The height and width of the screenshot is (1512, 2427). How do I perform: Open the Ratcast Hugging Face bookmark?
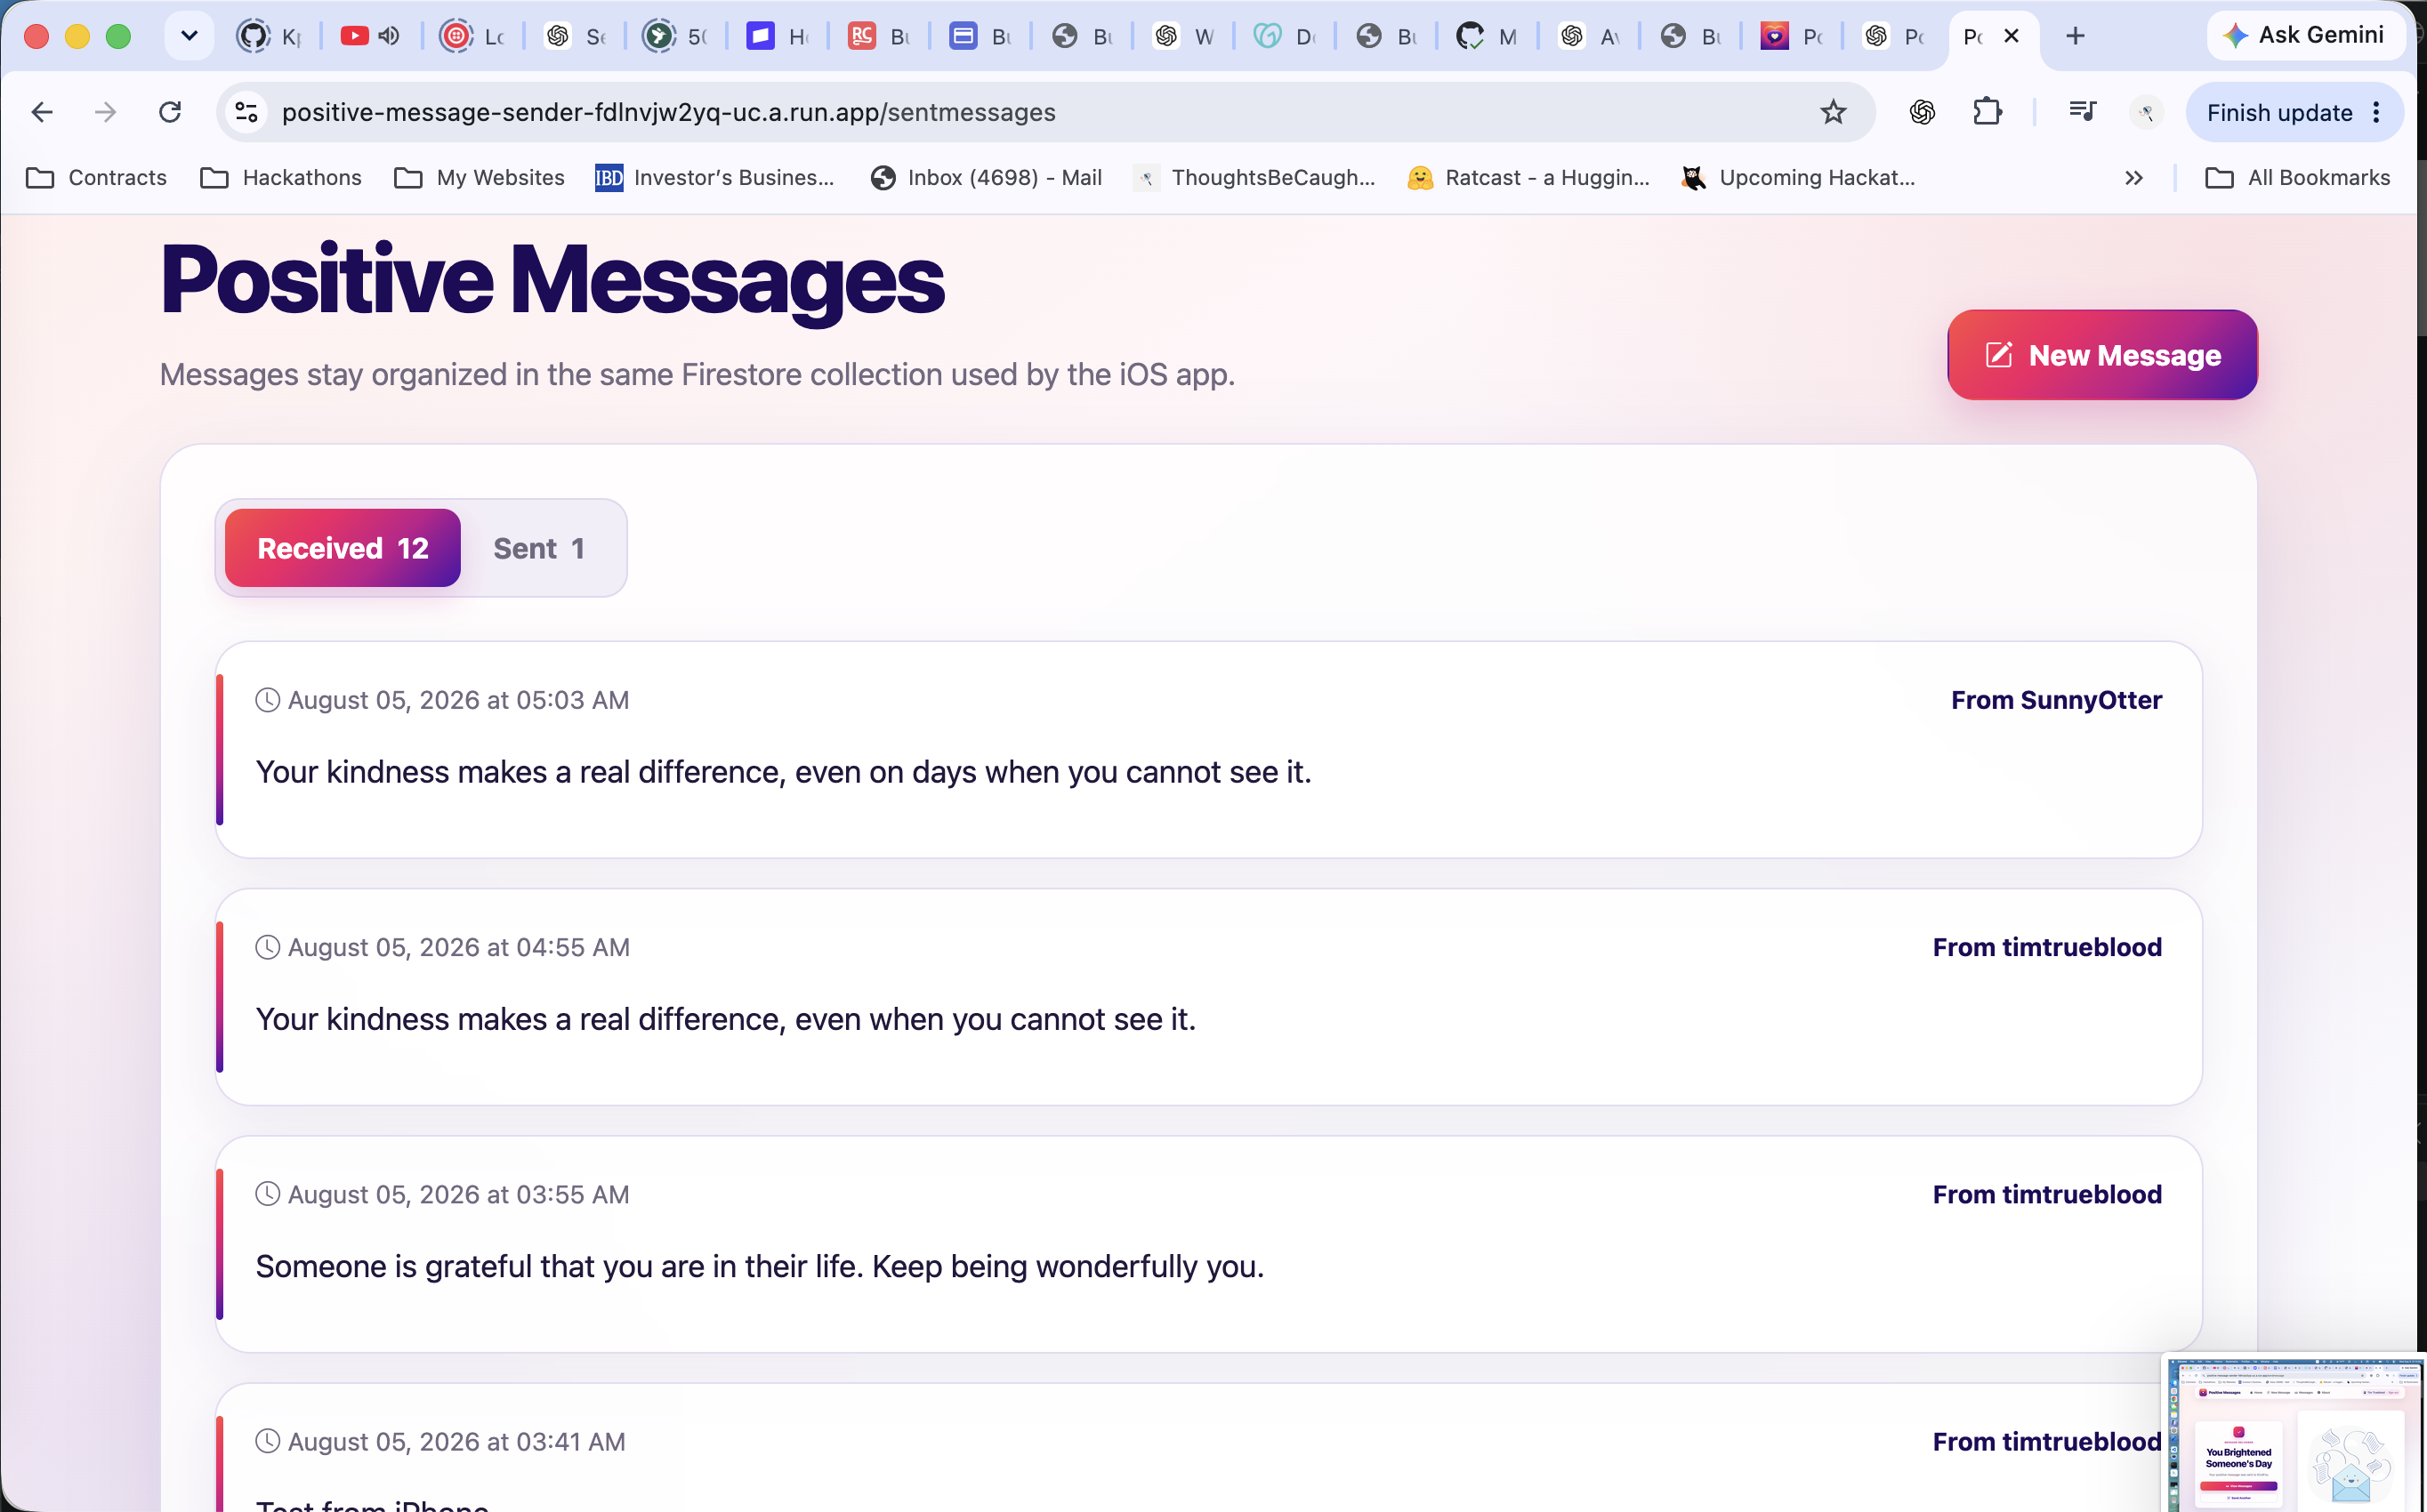pos(1528,178)
